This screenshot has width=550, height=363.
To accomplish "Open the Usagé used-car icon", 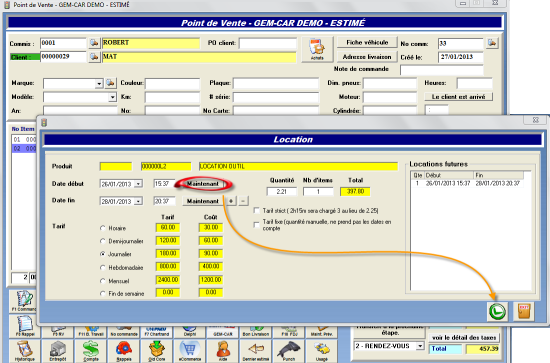I will 322,351.
